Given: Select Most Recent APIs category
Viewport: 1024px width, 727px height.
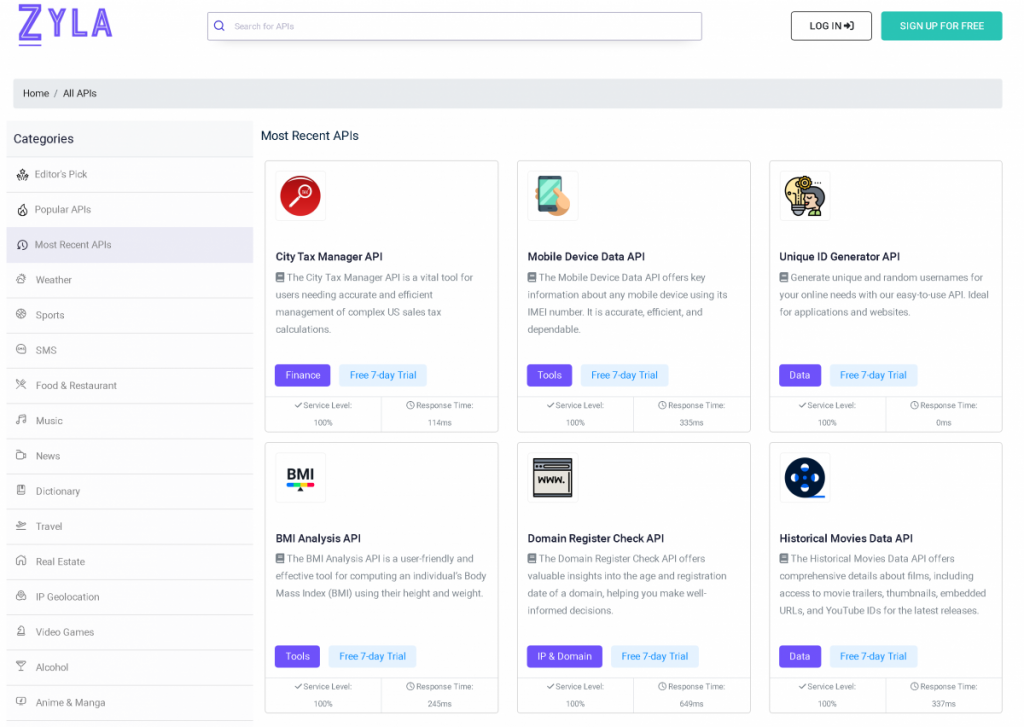Looking at the screenshot, I should pyautogui.click(x=129, y=245).
